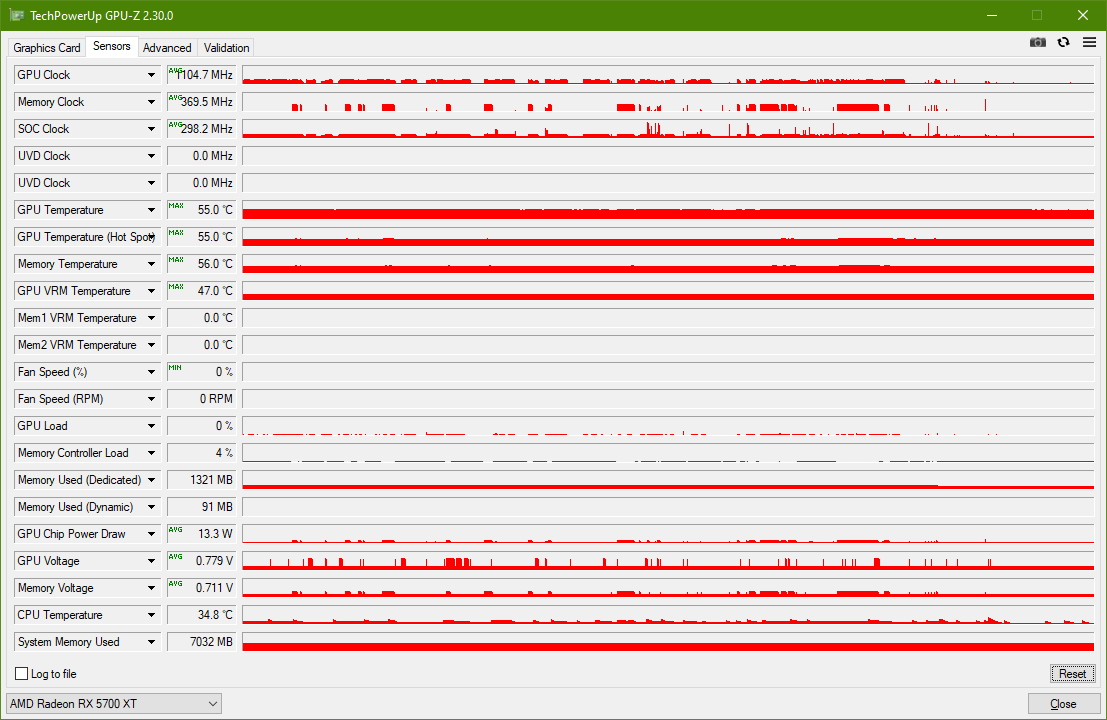Click the System Memory Used value 7032 MB

[201, 642]
